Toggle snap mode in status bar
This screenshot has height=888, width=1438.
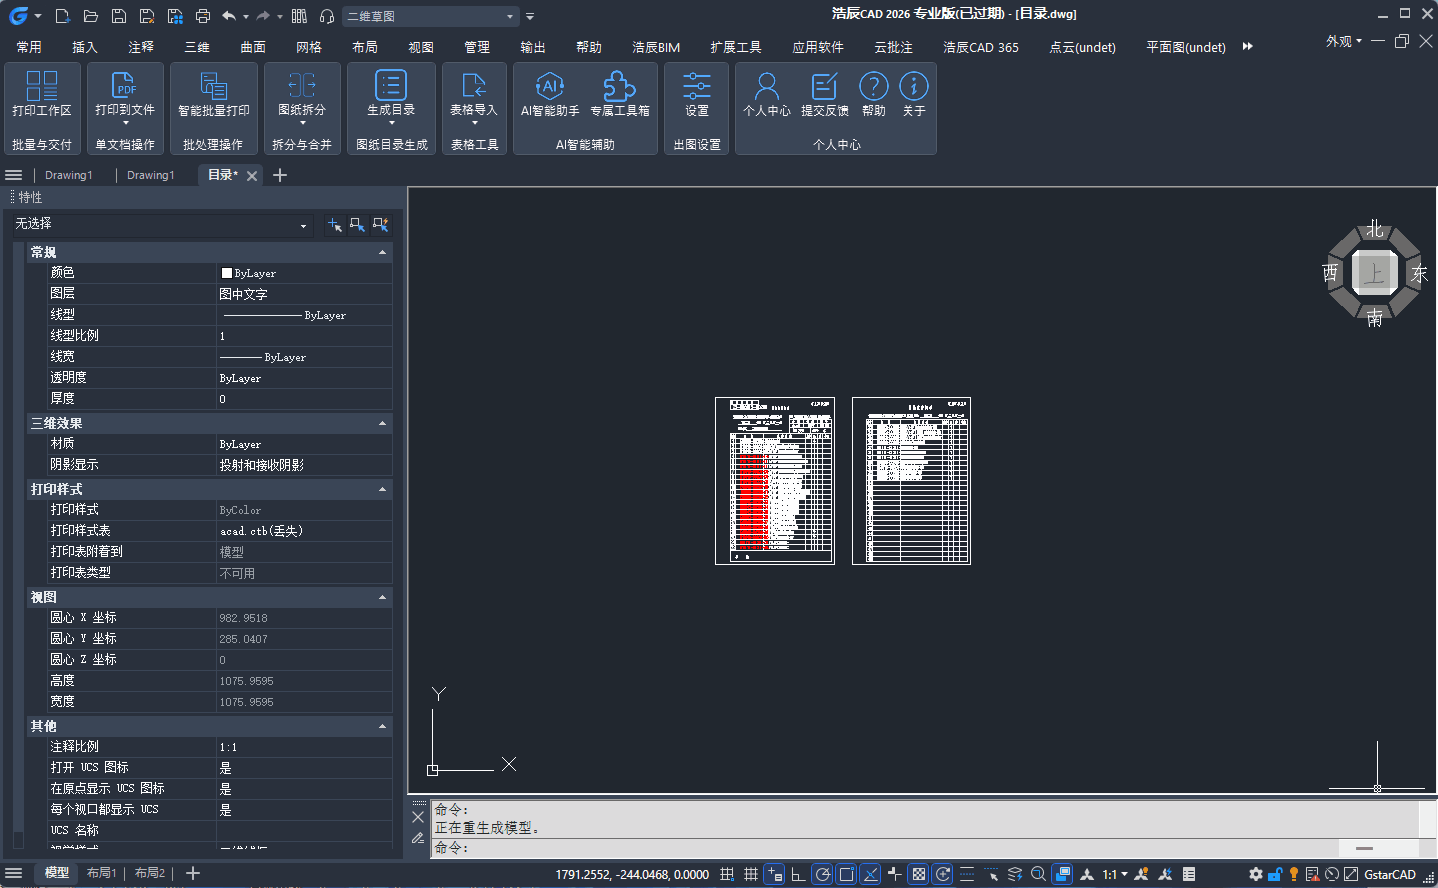[x=727, y=874]
